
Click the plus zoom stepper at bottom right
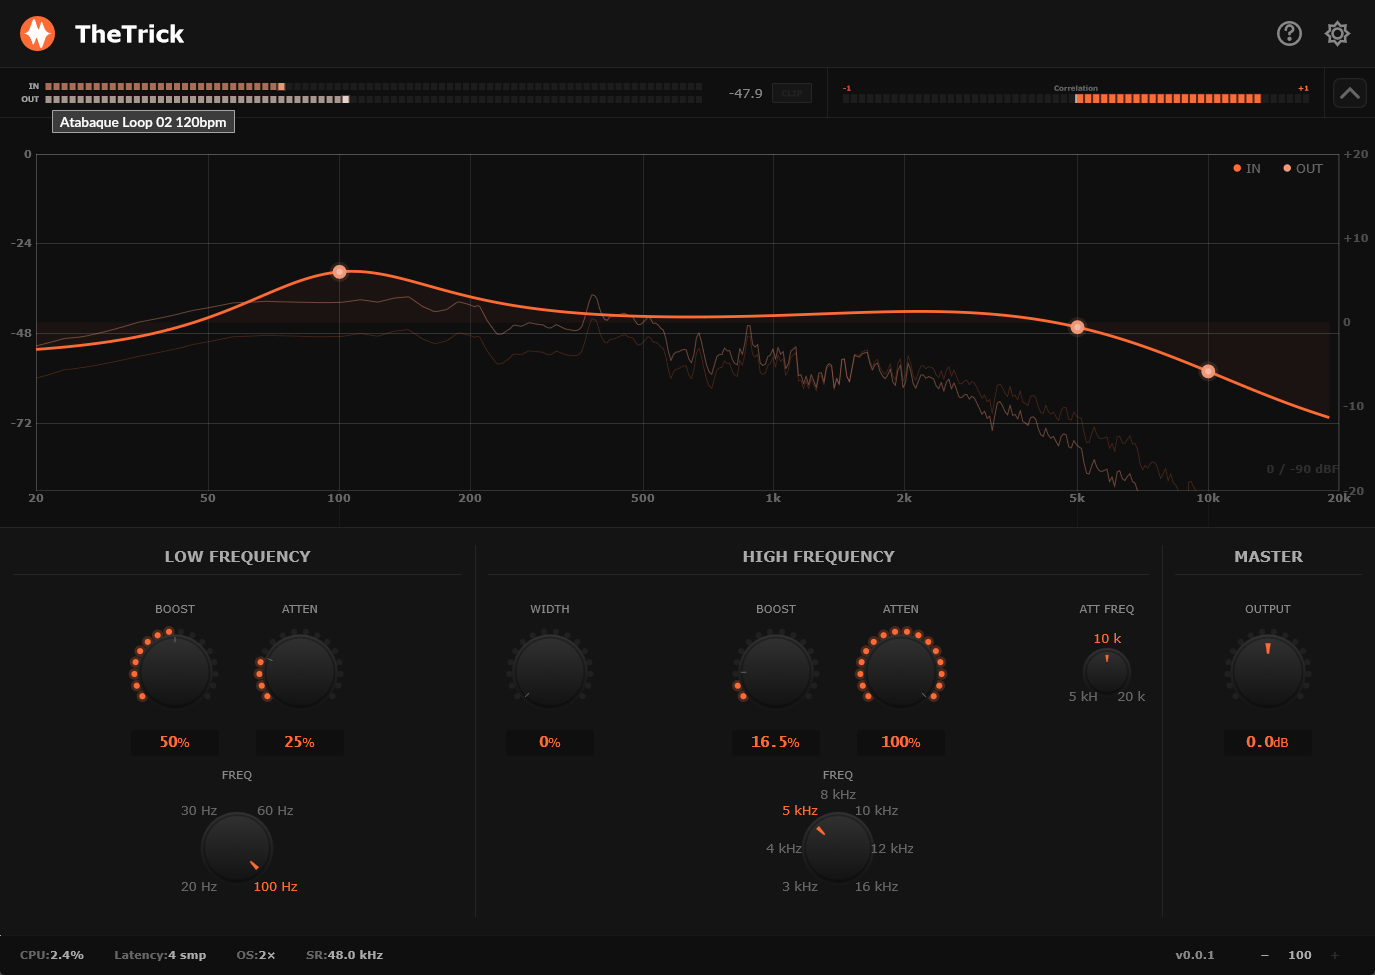[1334, 955]
